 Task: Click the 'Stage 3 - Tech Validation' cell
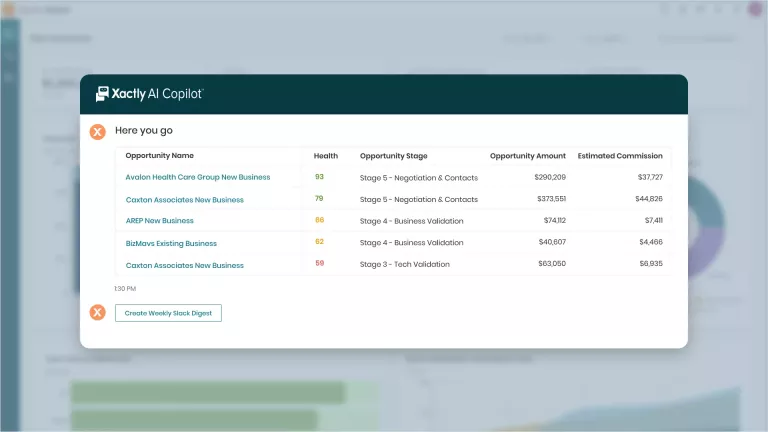point(405,264)
